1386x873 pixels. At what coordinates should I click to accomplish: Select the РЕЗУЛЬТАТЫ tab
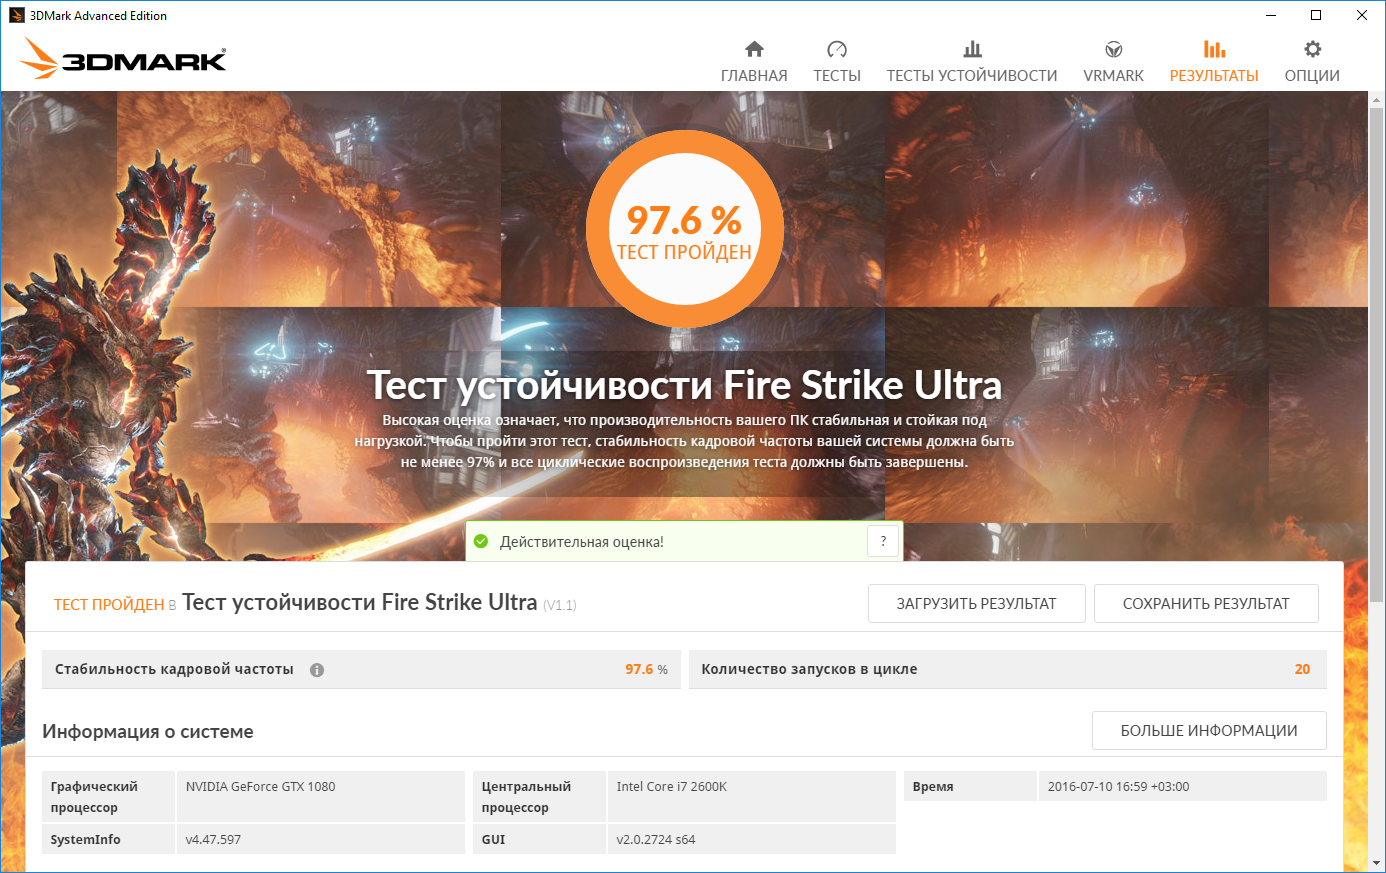pyautogui.click(x=1214, y=76)
